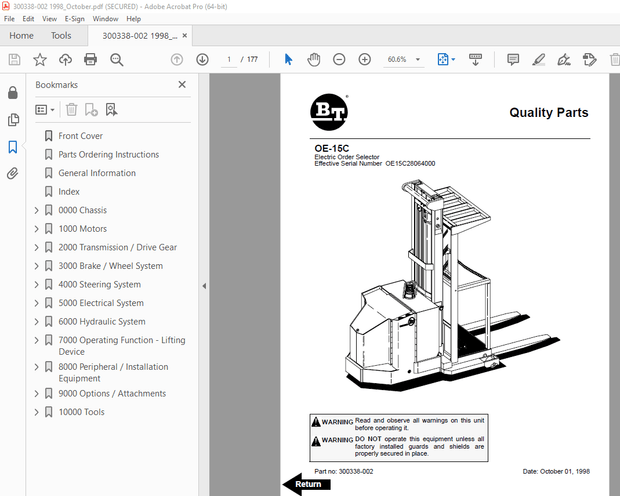Screen dimensions: 620x496
Task: Click the Return arrow link on page
Action: click(x=307, y=484)
